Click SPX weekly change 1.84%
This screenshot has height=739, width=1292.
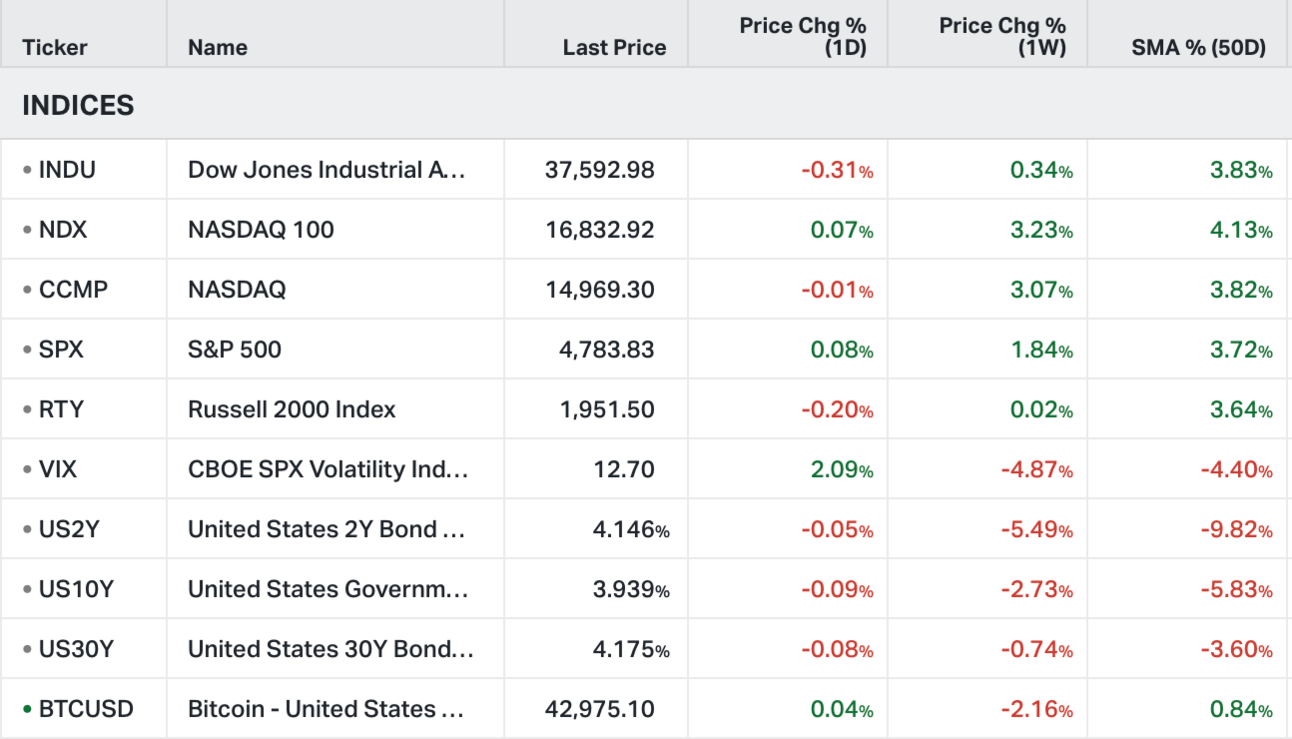[1042, 350]
